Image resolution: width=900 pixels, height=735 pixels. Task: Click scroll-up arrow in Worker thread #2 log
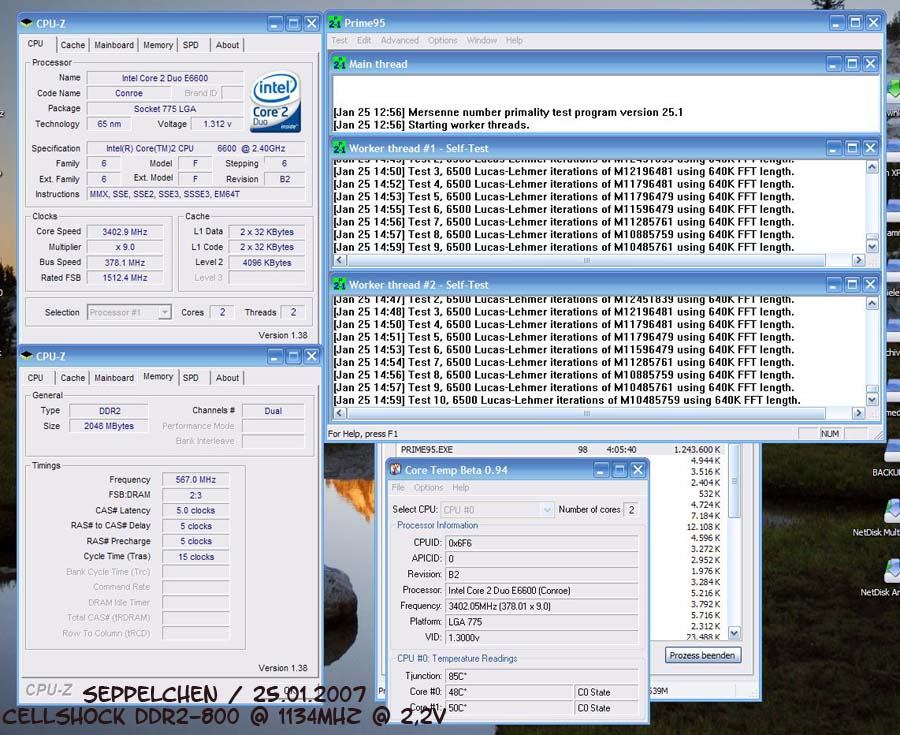872,304
